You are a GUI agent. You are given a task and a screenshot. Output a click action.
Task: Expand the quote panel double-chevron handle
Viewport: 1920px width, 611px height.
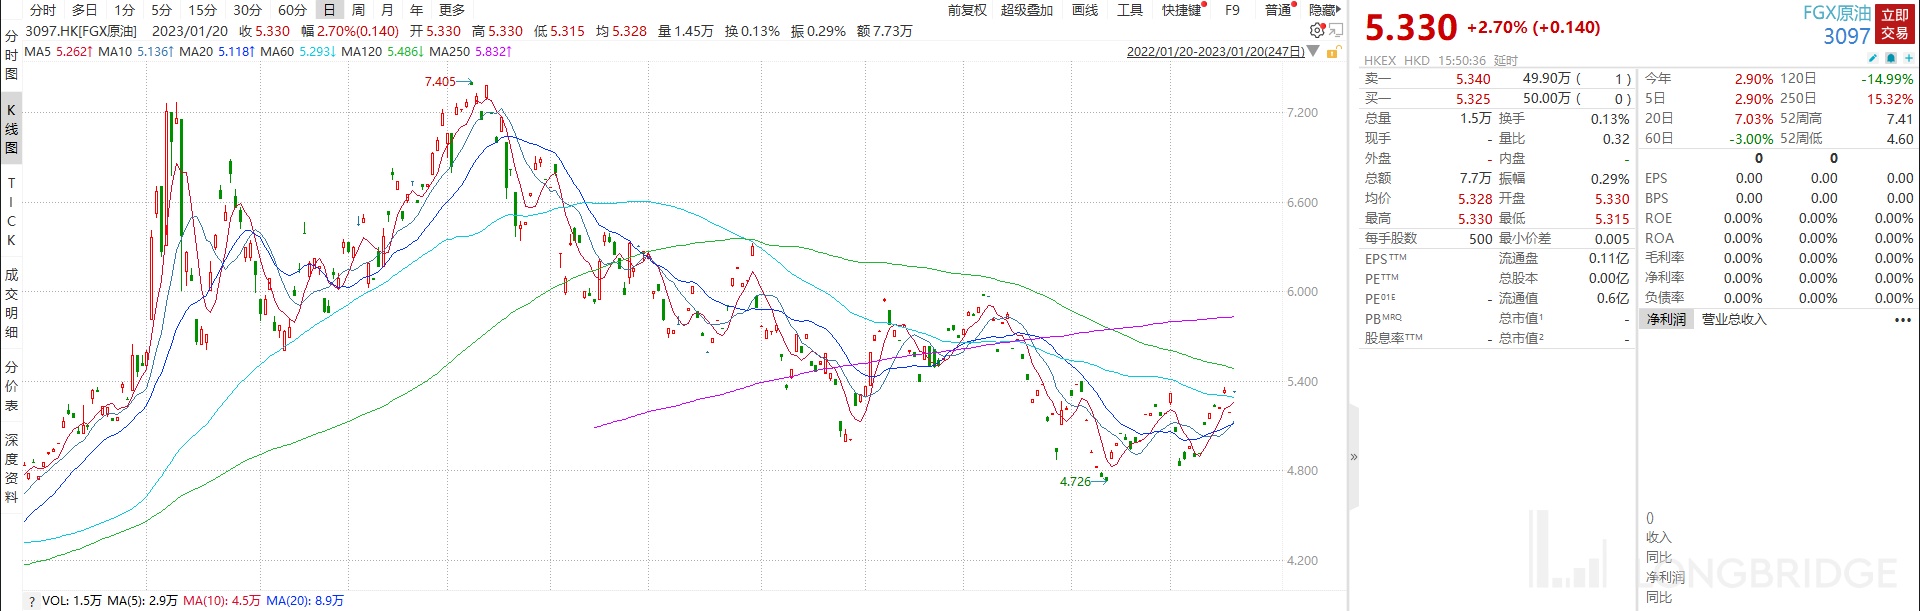(x=1354, y=457)
